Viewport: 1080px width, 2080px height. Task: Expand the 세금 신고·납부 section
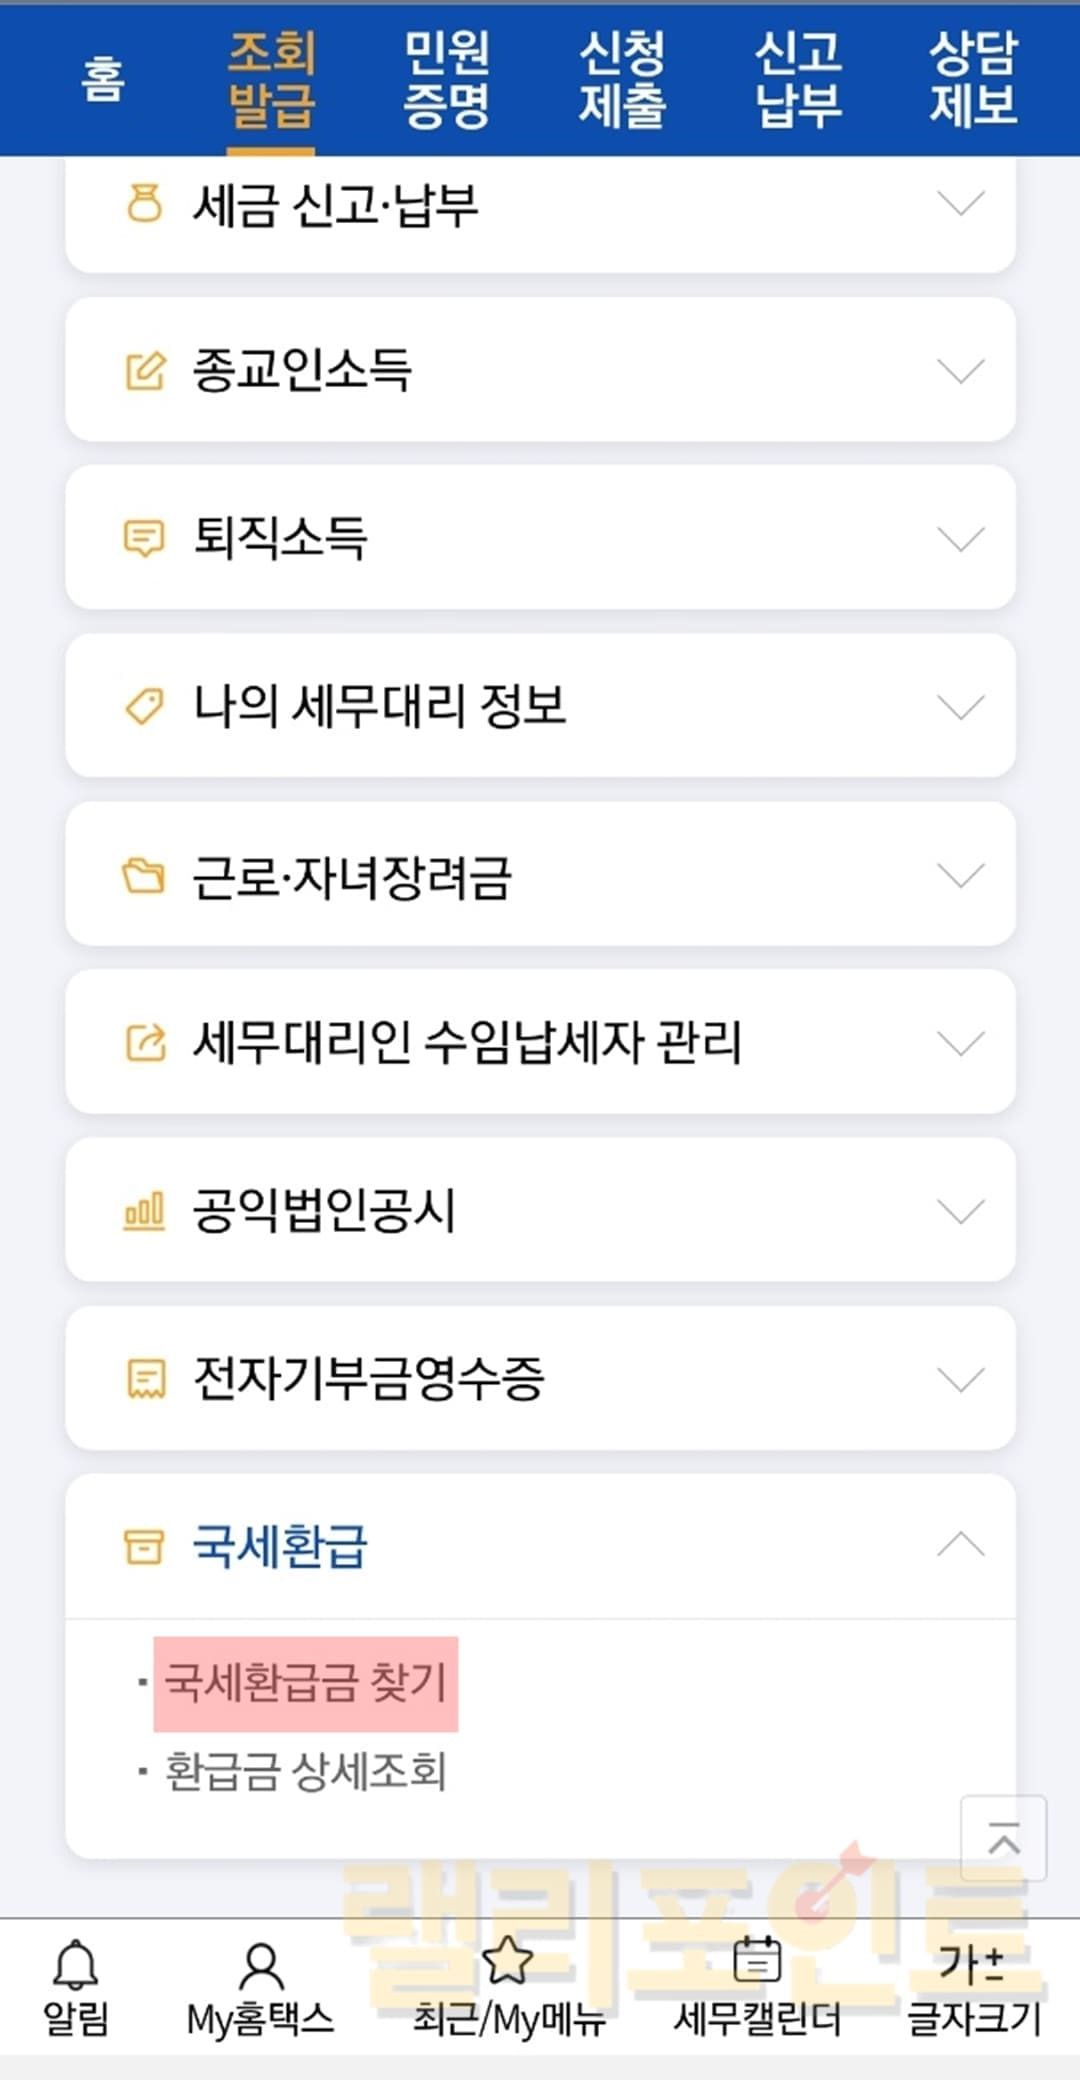point(540,205)
